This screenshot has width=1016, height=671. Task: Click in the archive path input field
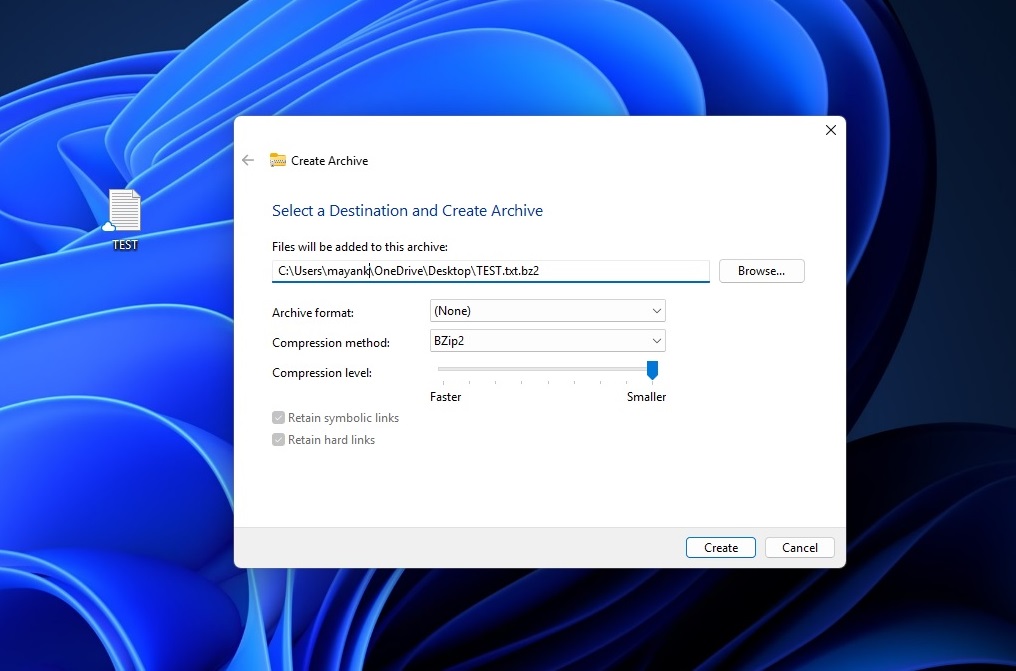pos(491,271)
